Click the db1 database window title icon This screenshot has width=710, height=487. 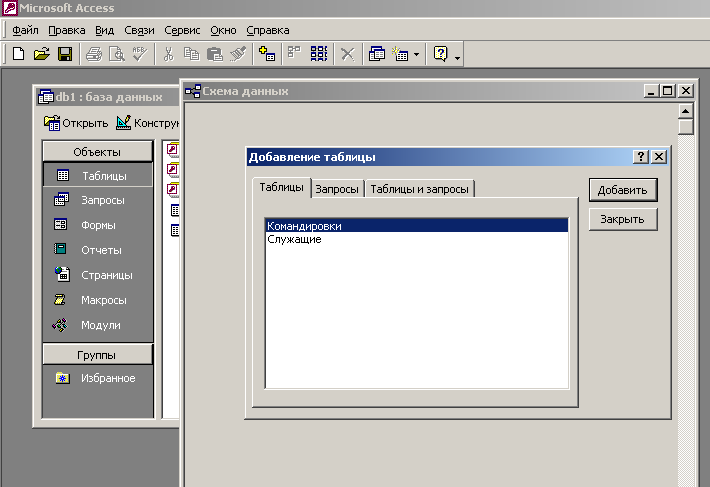pos(46,97)
